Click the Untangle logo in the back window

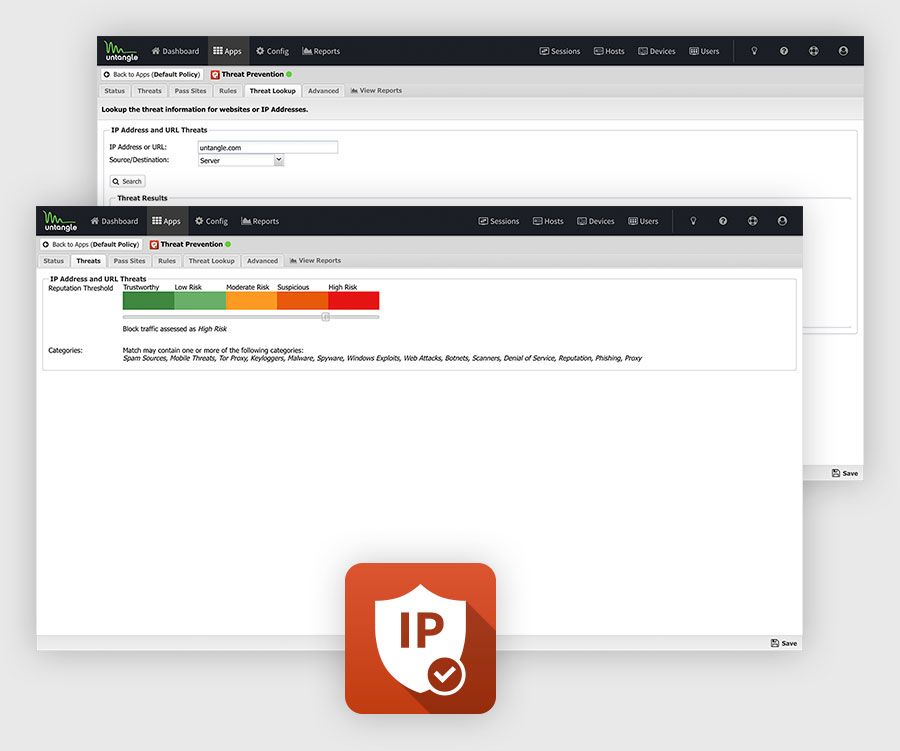[x=121, y=51]
